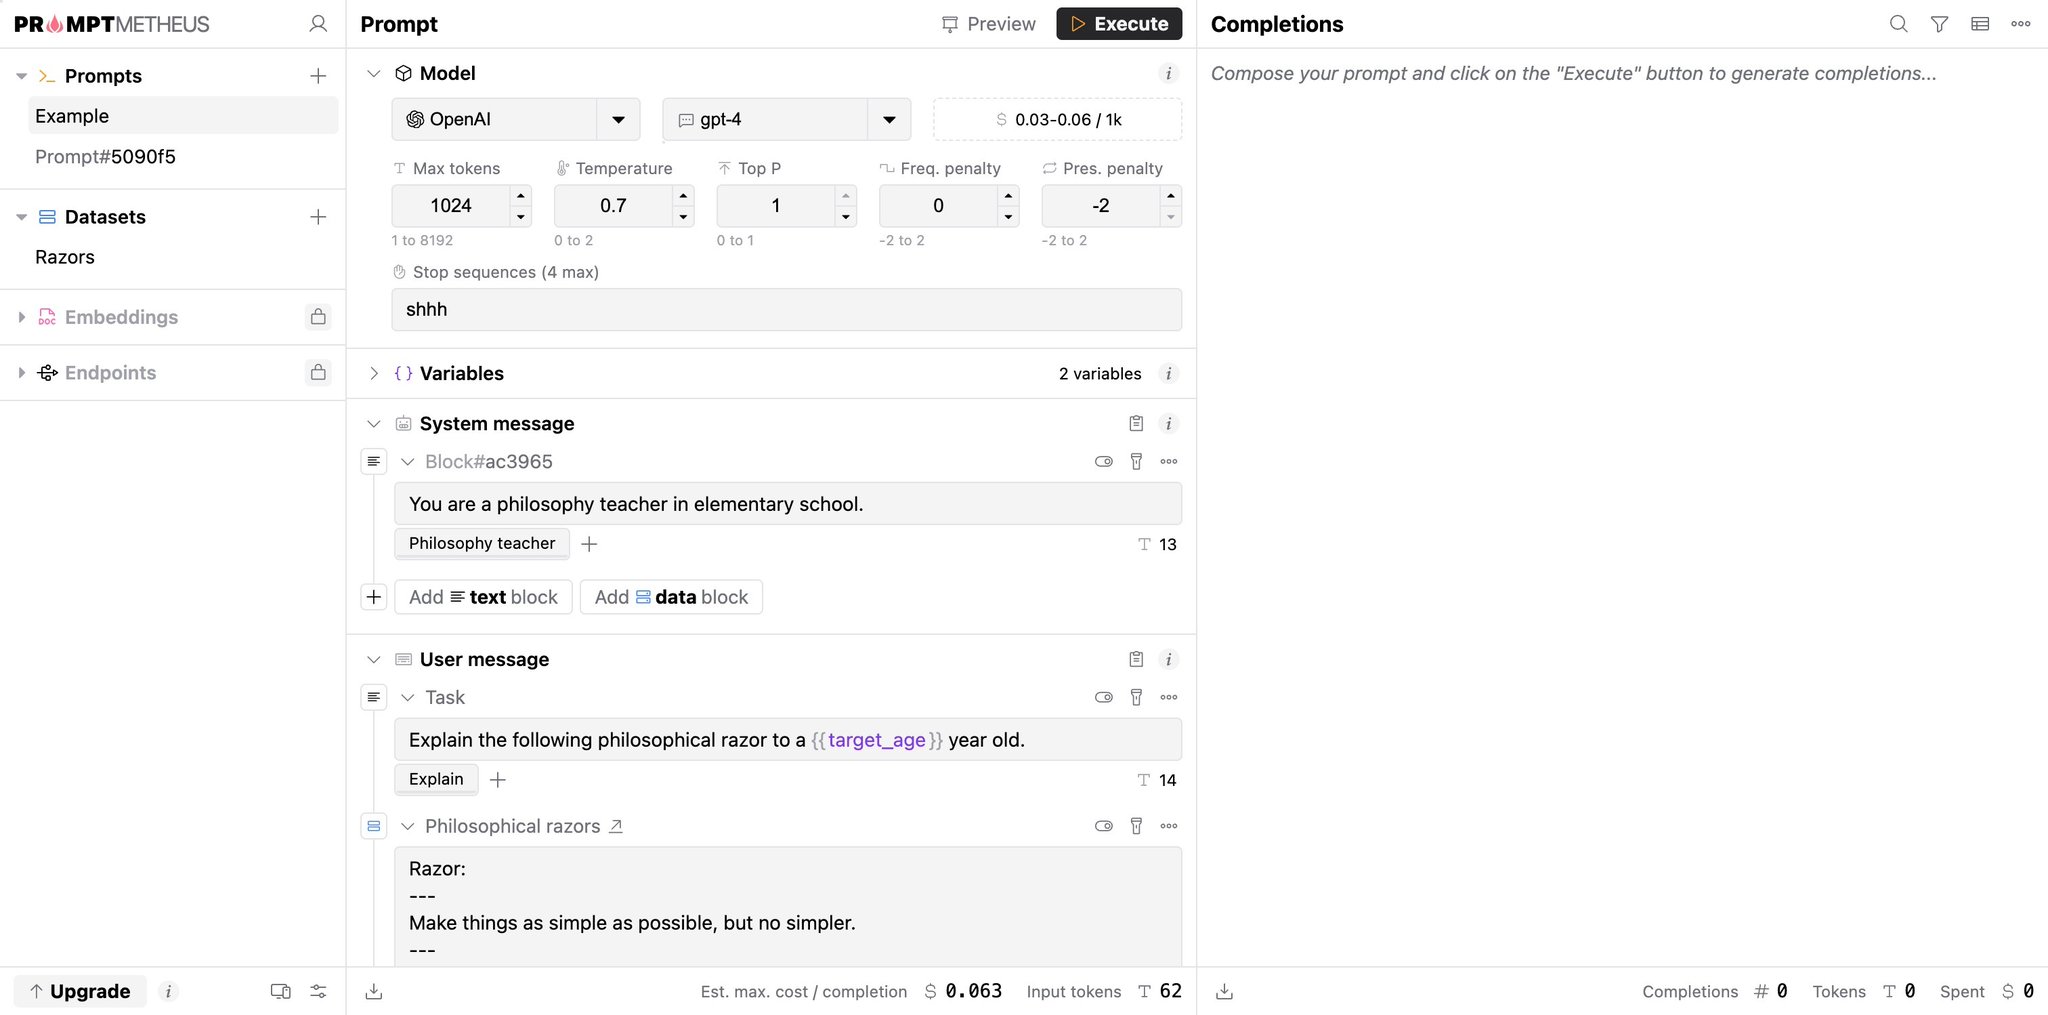Open Task block more options menu
Viewport: 2048px width, 1015px height.
click(x=1169, y=697)
